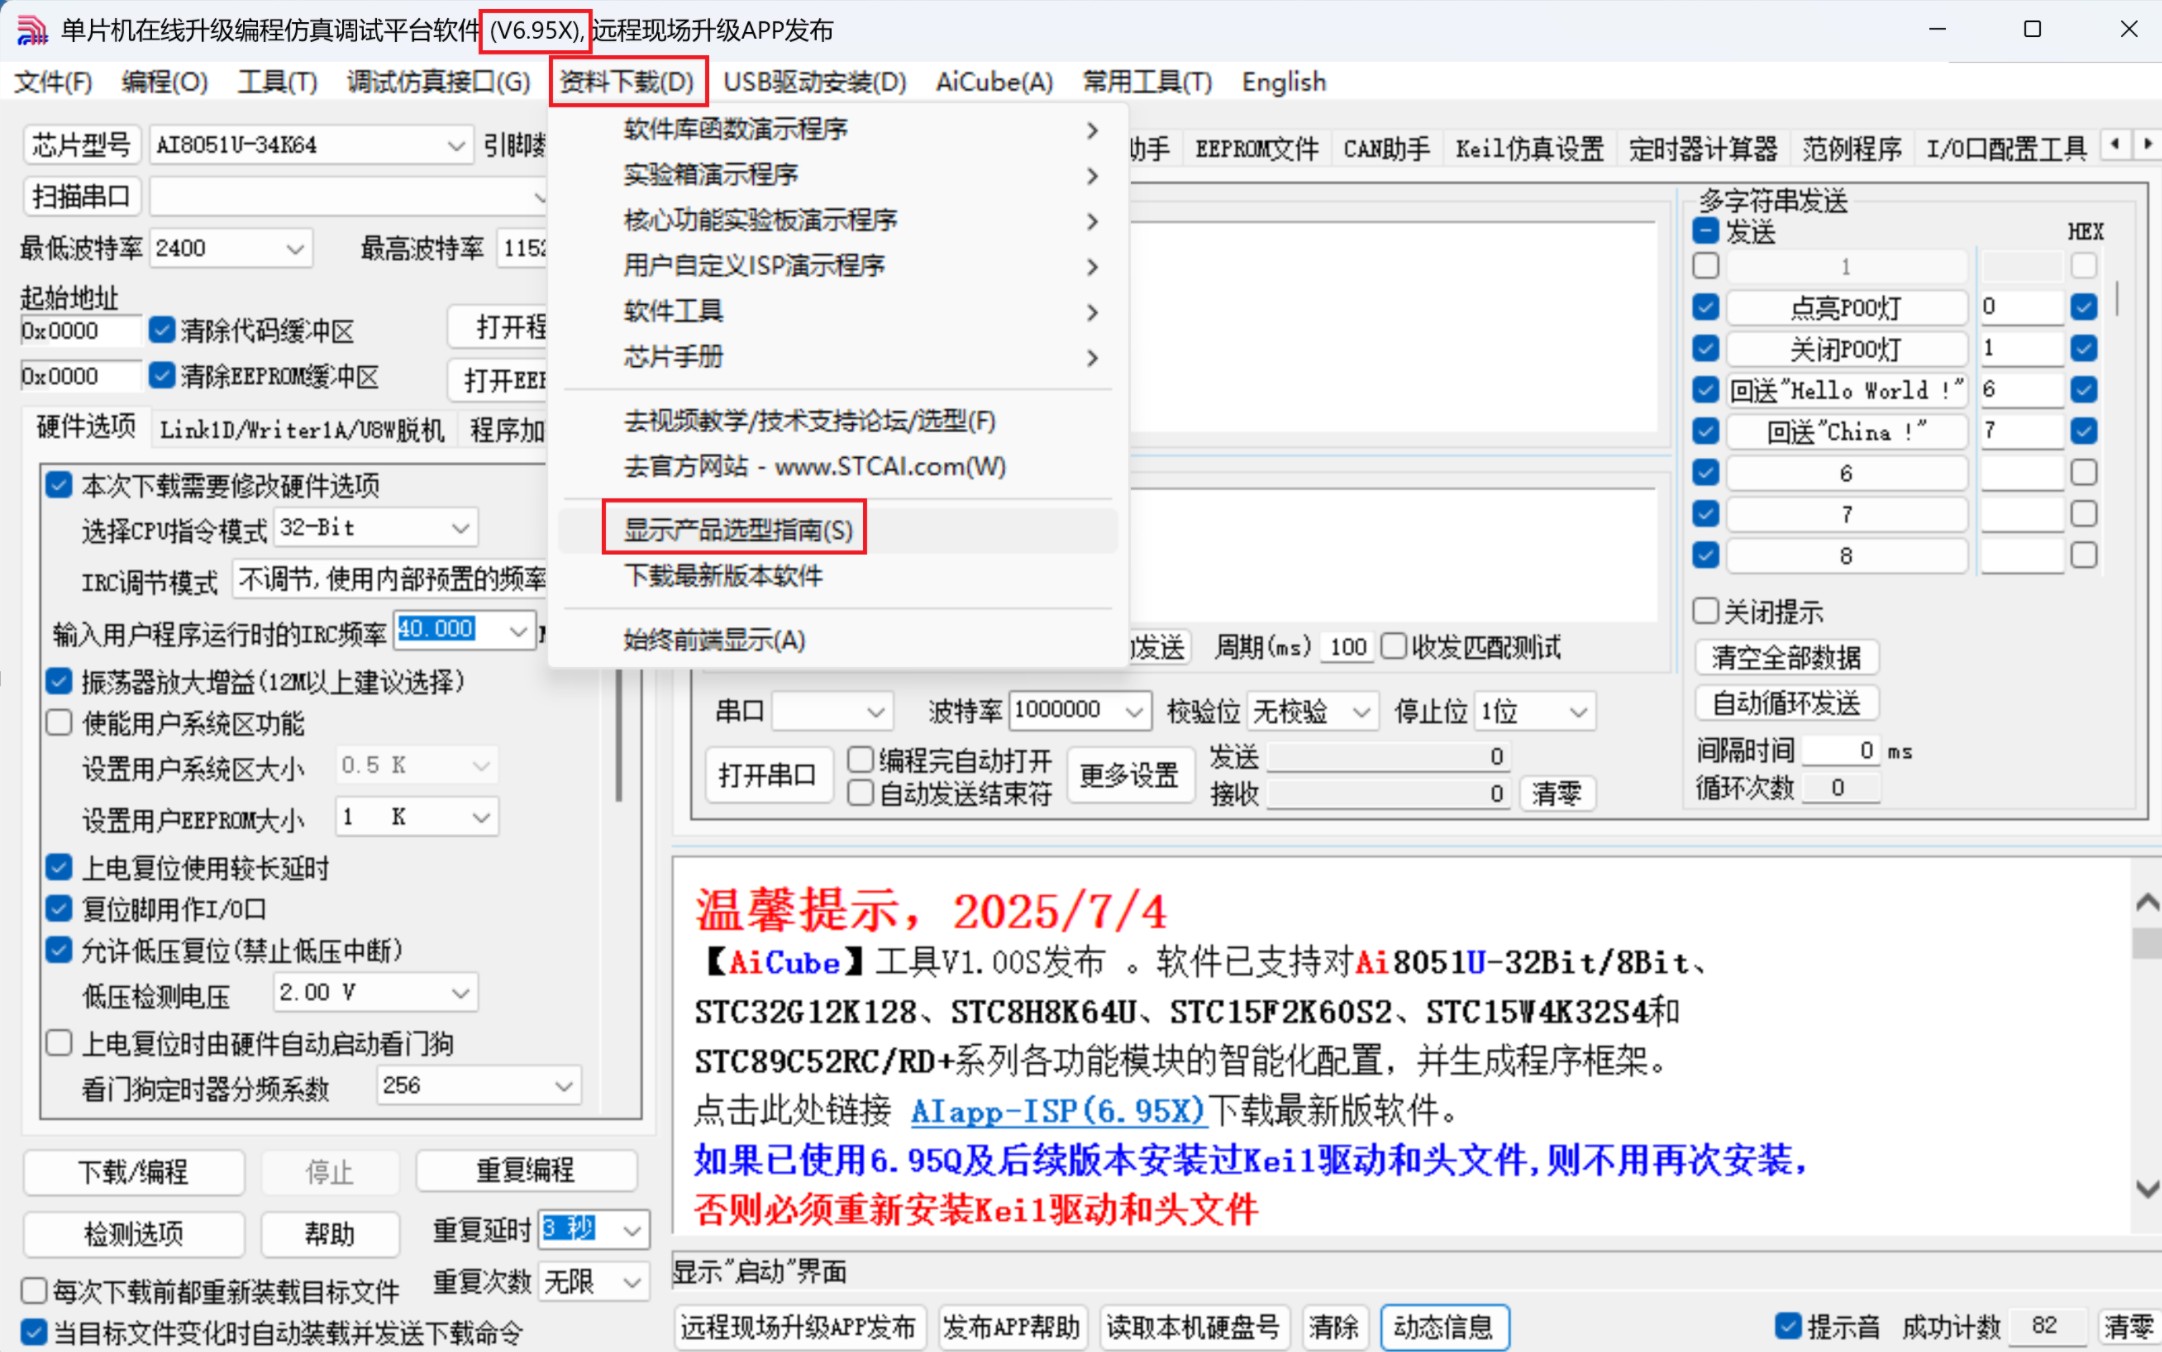
Task: Switch to CAN助手 tab
Action: pyautogui.click(x=1387, y=149)
